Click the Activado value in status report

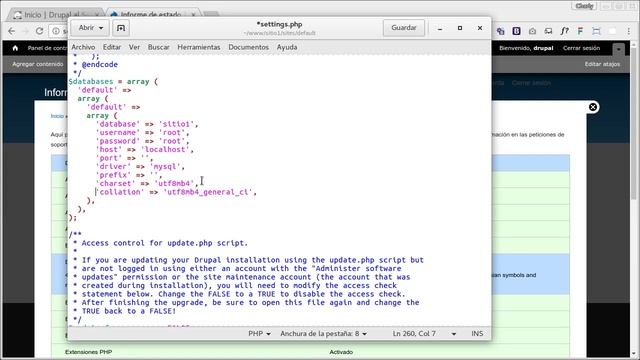tap(341, 352)
